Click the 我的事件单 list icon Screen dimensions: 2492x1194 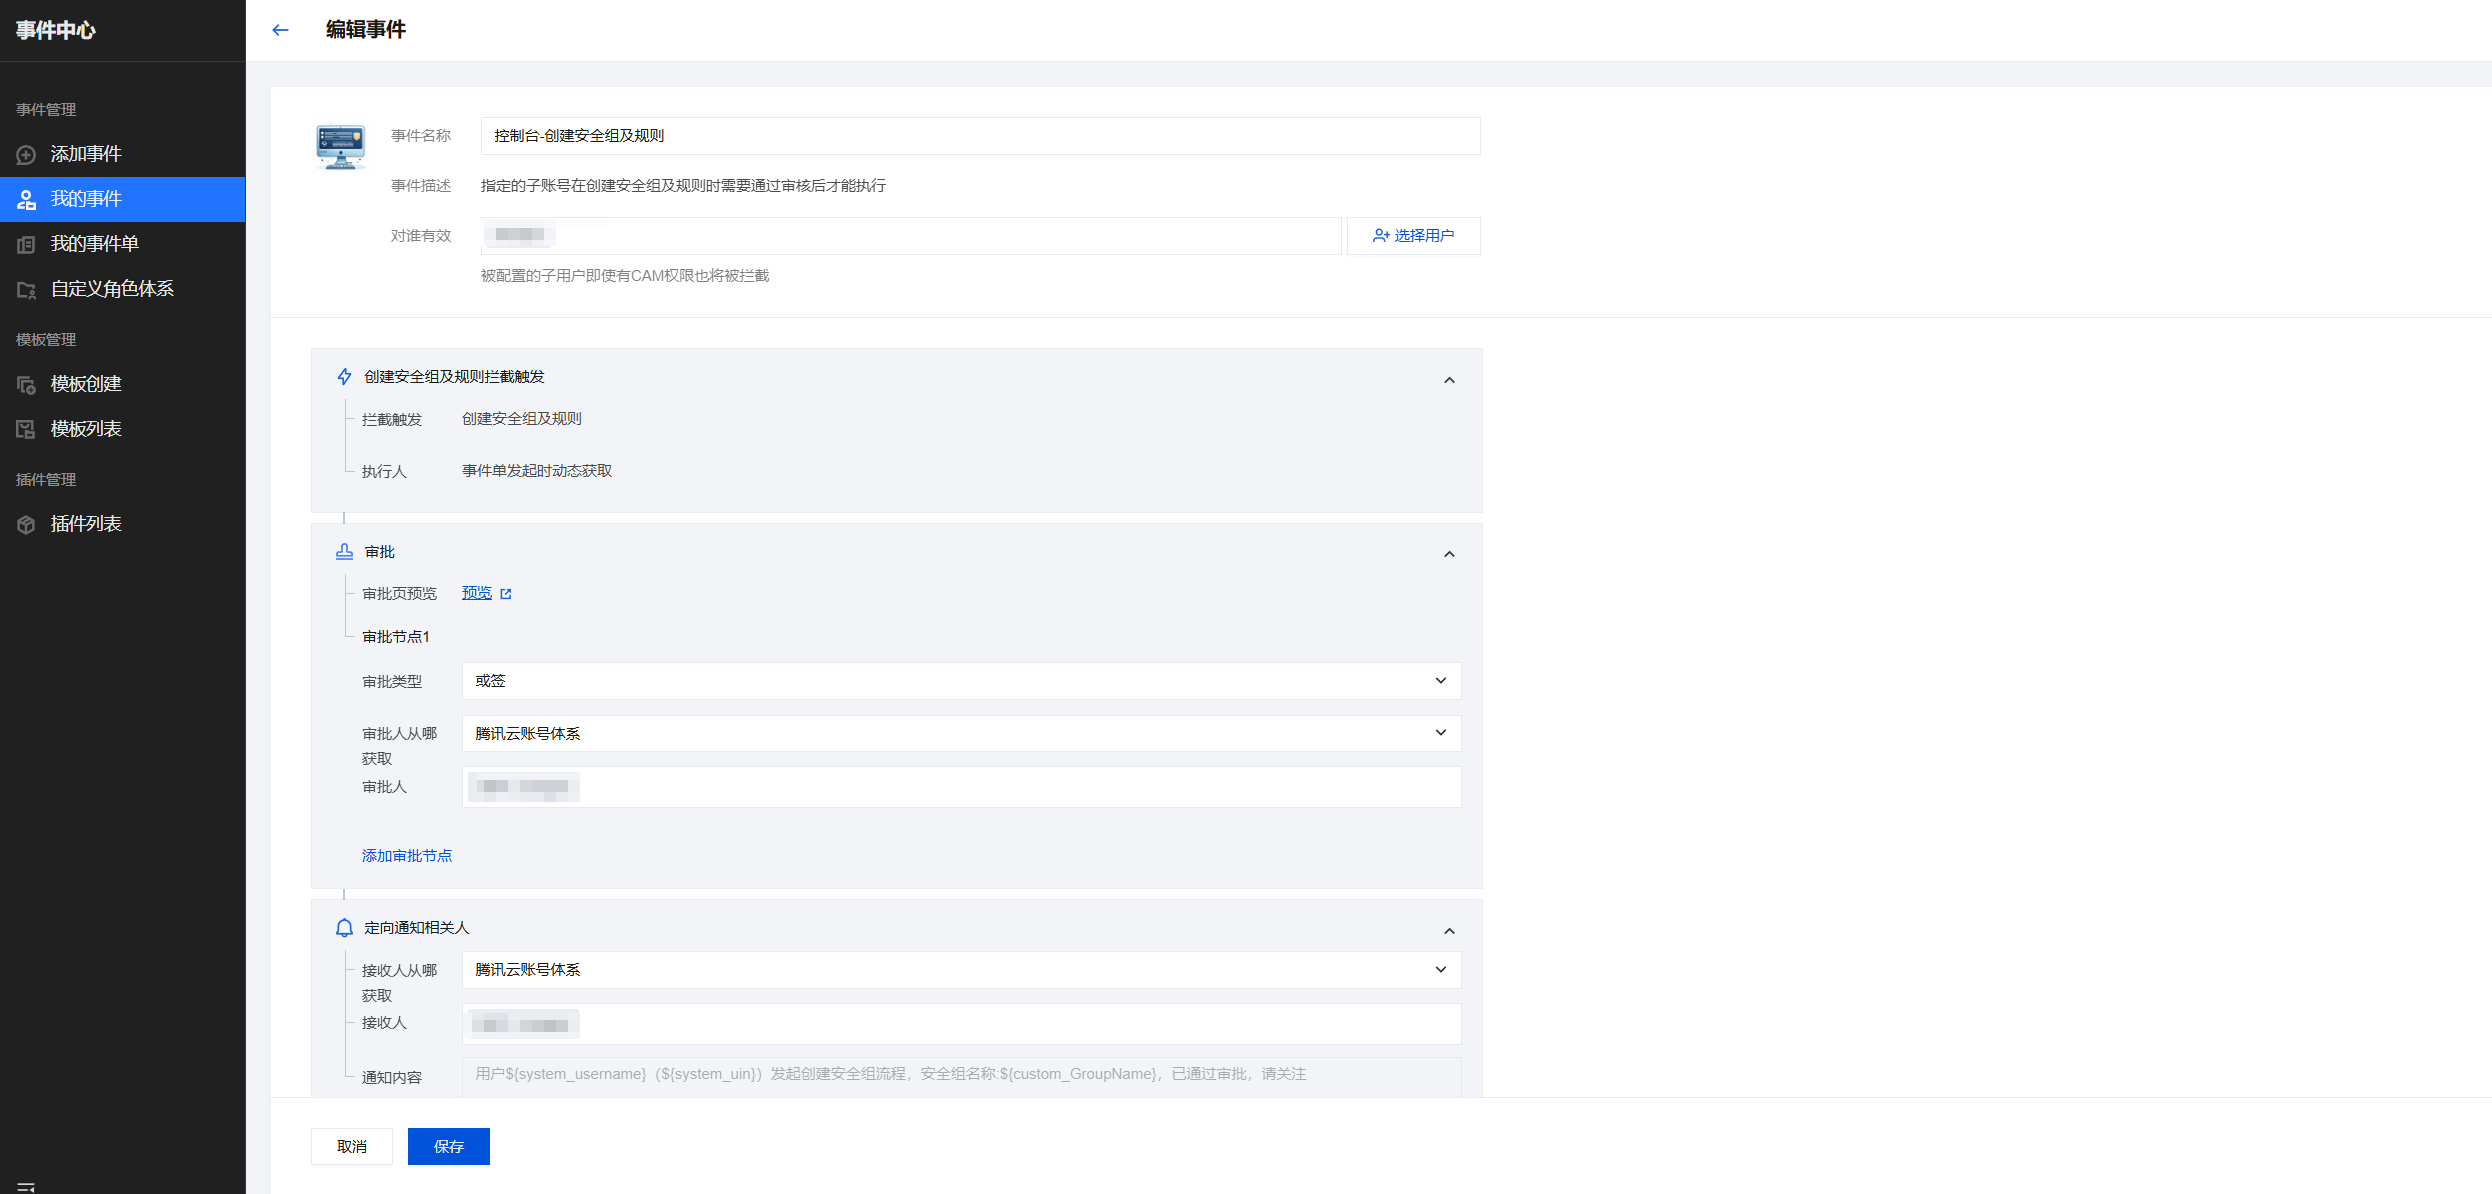tap(26, 245)
